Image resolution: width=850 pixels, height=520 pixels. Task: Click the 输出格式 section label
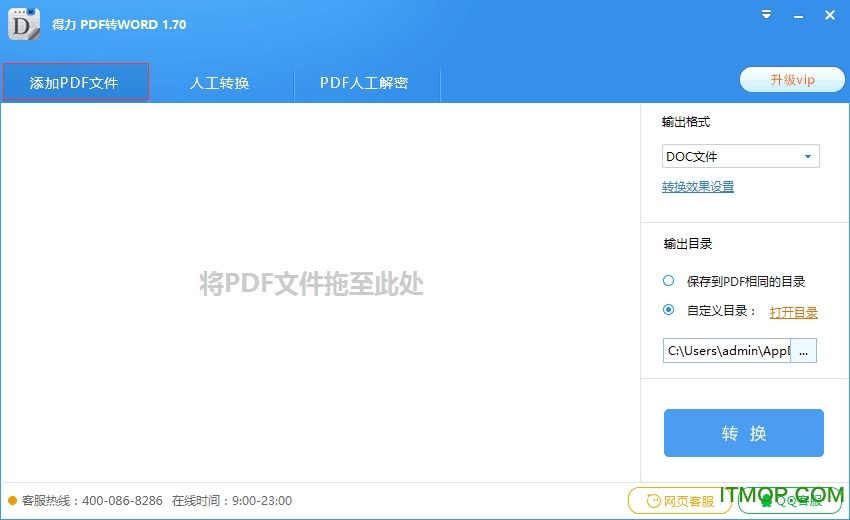[x=686, y=122]
